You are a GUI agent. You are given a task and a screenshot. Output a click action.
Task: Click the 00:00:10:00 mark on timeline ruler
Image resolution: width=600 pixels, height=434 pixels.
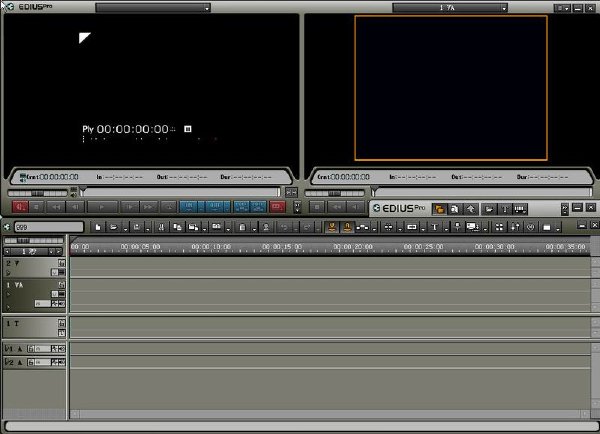[211, 247]
